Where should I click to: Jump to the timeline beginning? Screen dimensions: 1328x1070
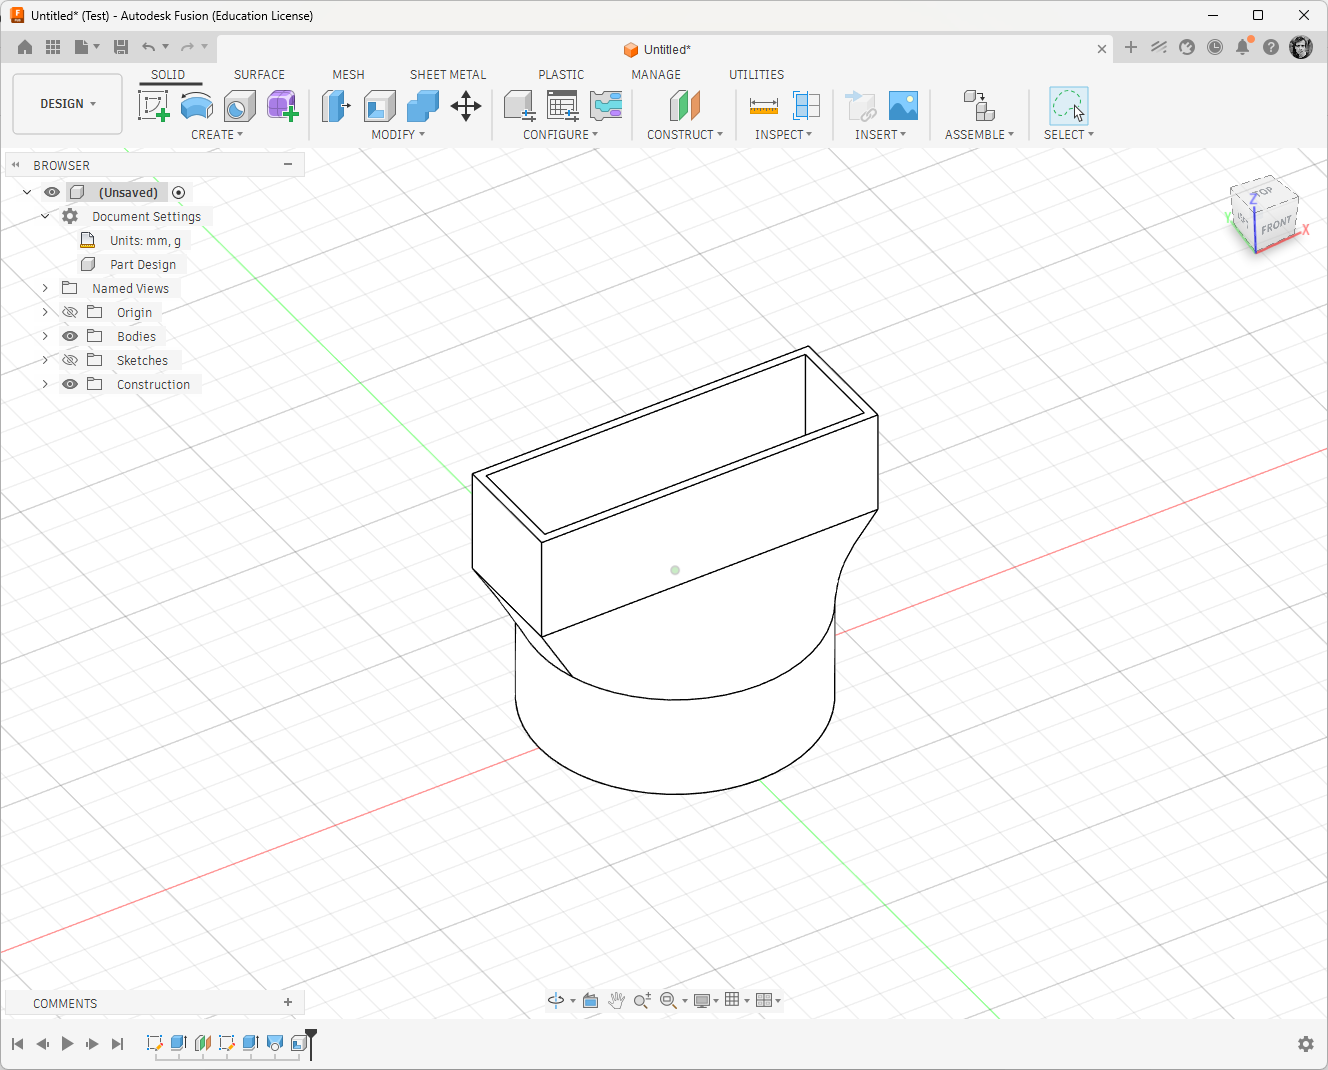click(x=17, y=1044)
